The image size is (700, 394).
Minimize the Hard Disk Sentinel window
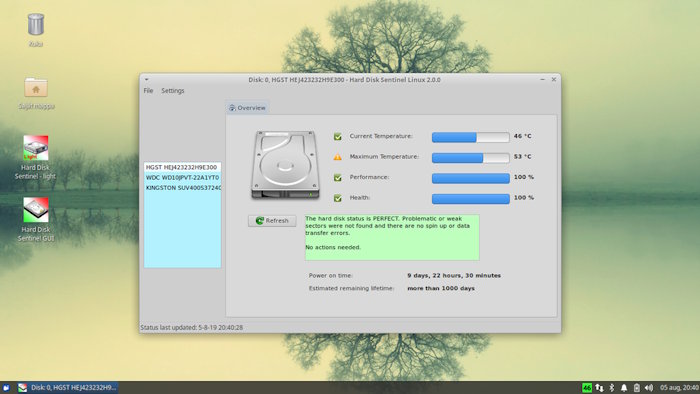[x=542, y=79]
